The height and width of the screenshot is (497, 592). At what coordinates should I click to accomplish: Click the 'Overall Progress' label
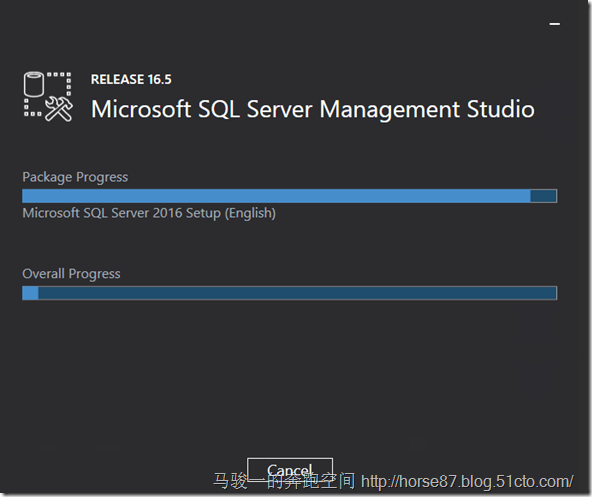(71, 274)
